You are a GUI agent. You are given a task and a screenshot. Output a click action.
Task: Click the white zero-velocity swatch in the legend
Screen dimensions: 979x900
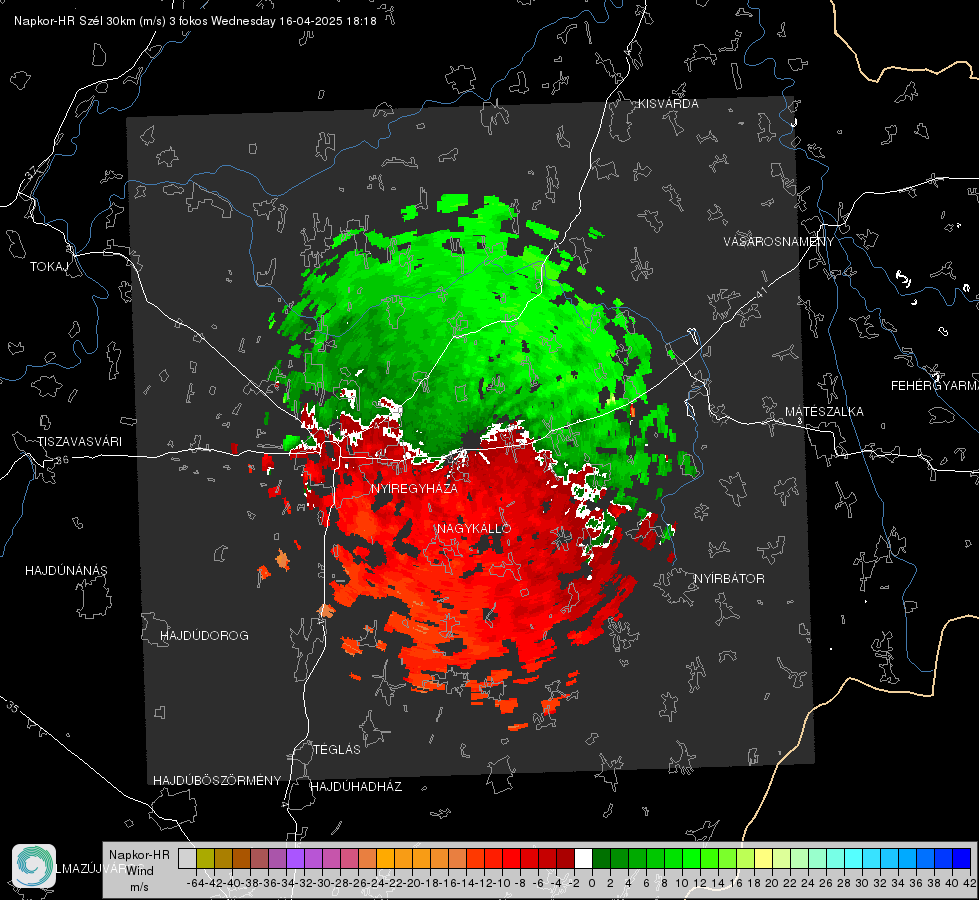point(583,858)
